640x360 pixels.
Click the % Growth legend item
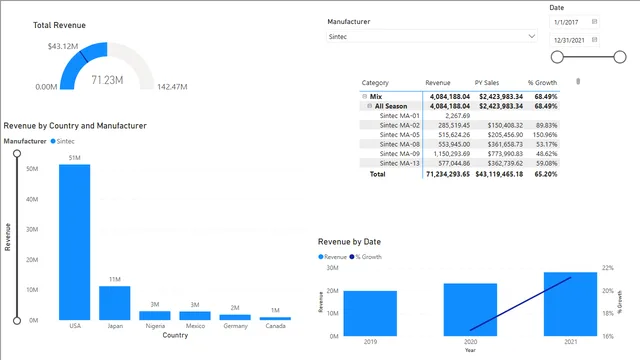pyautogui.click(x=365, y=257)
